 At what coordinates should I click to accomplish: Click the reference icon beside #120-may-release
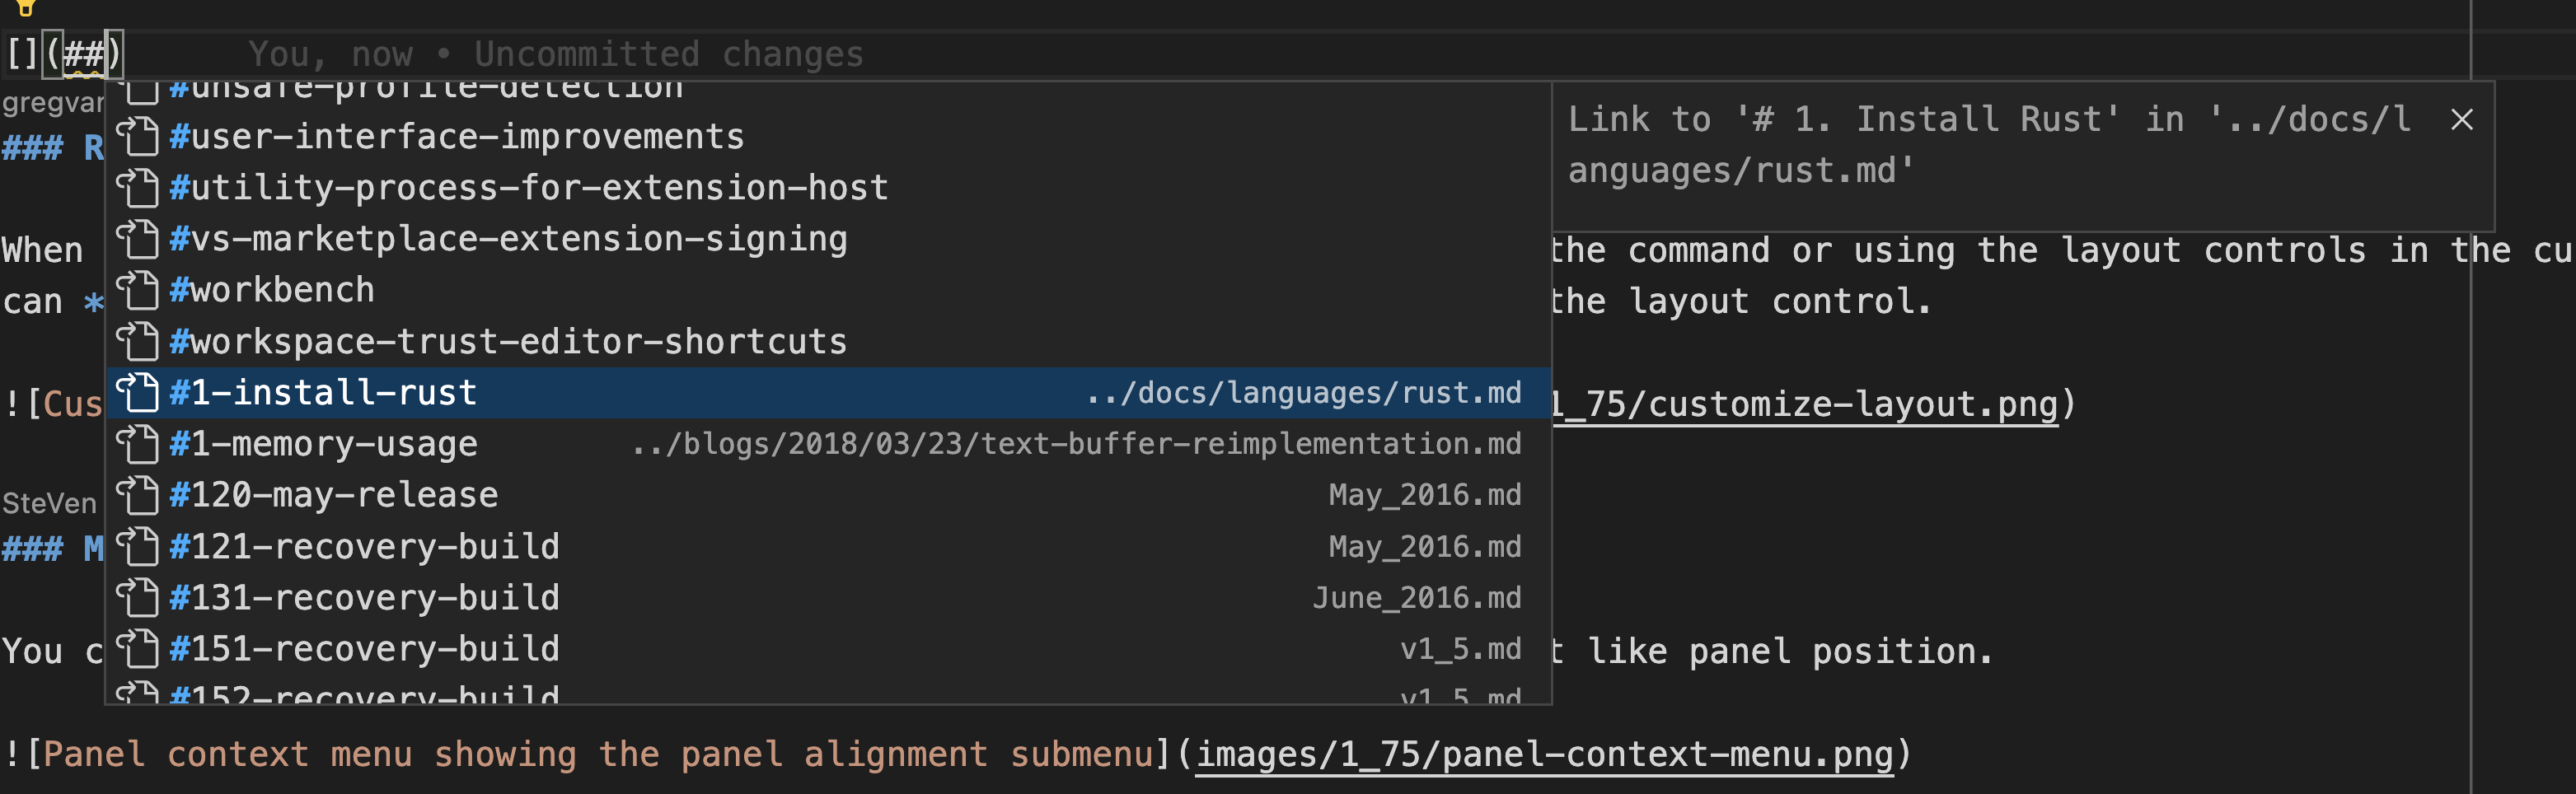139,494
